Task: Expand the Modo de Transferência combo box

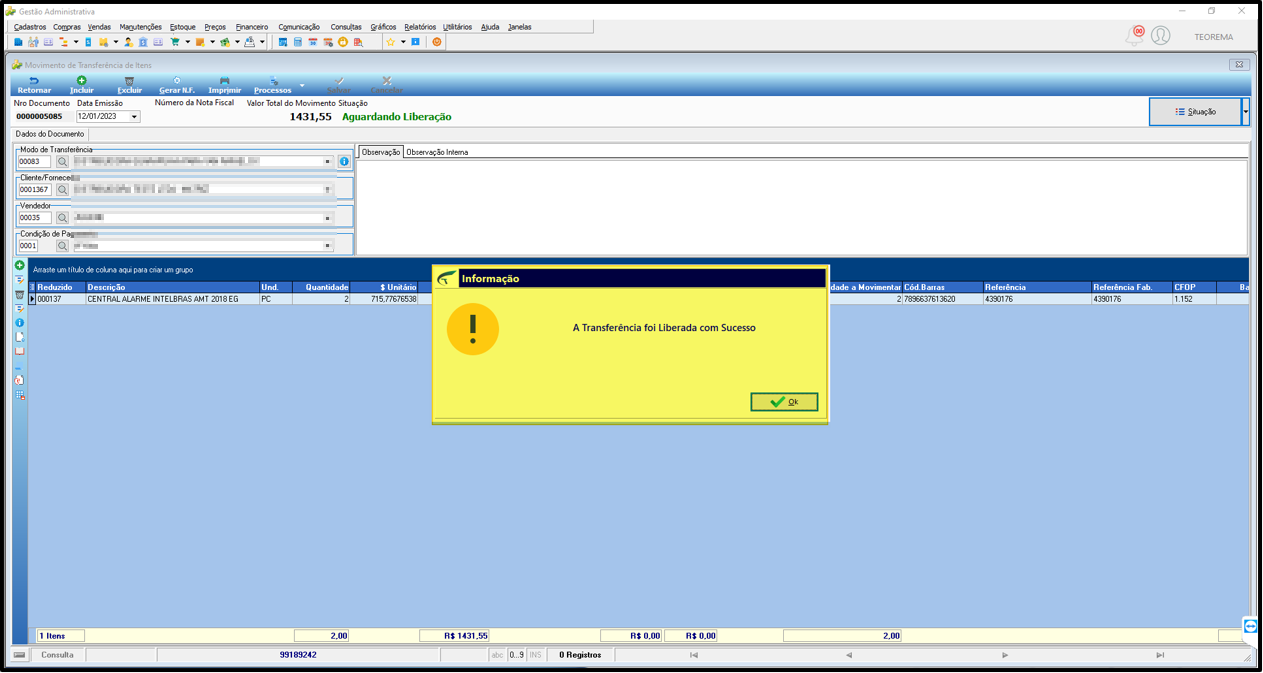Action: tap(328, 161)
